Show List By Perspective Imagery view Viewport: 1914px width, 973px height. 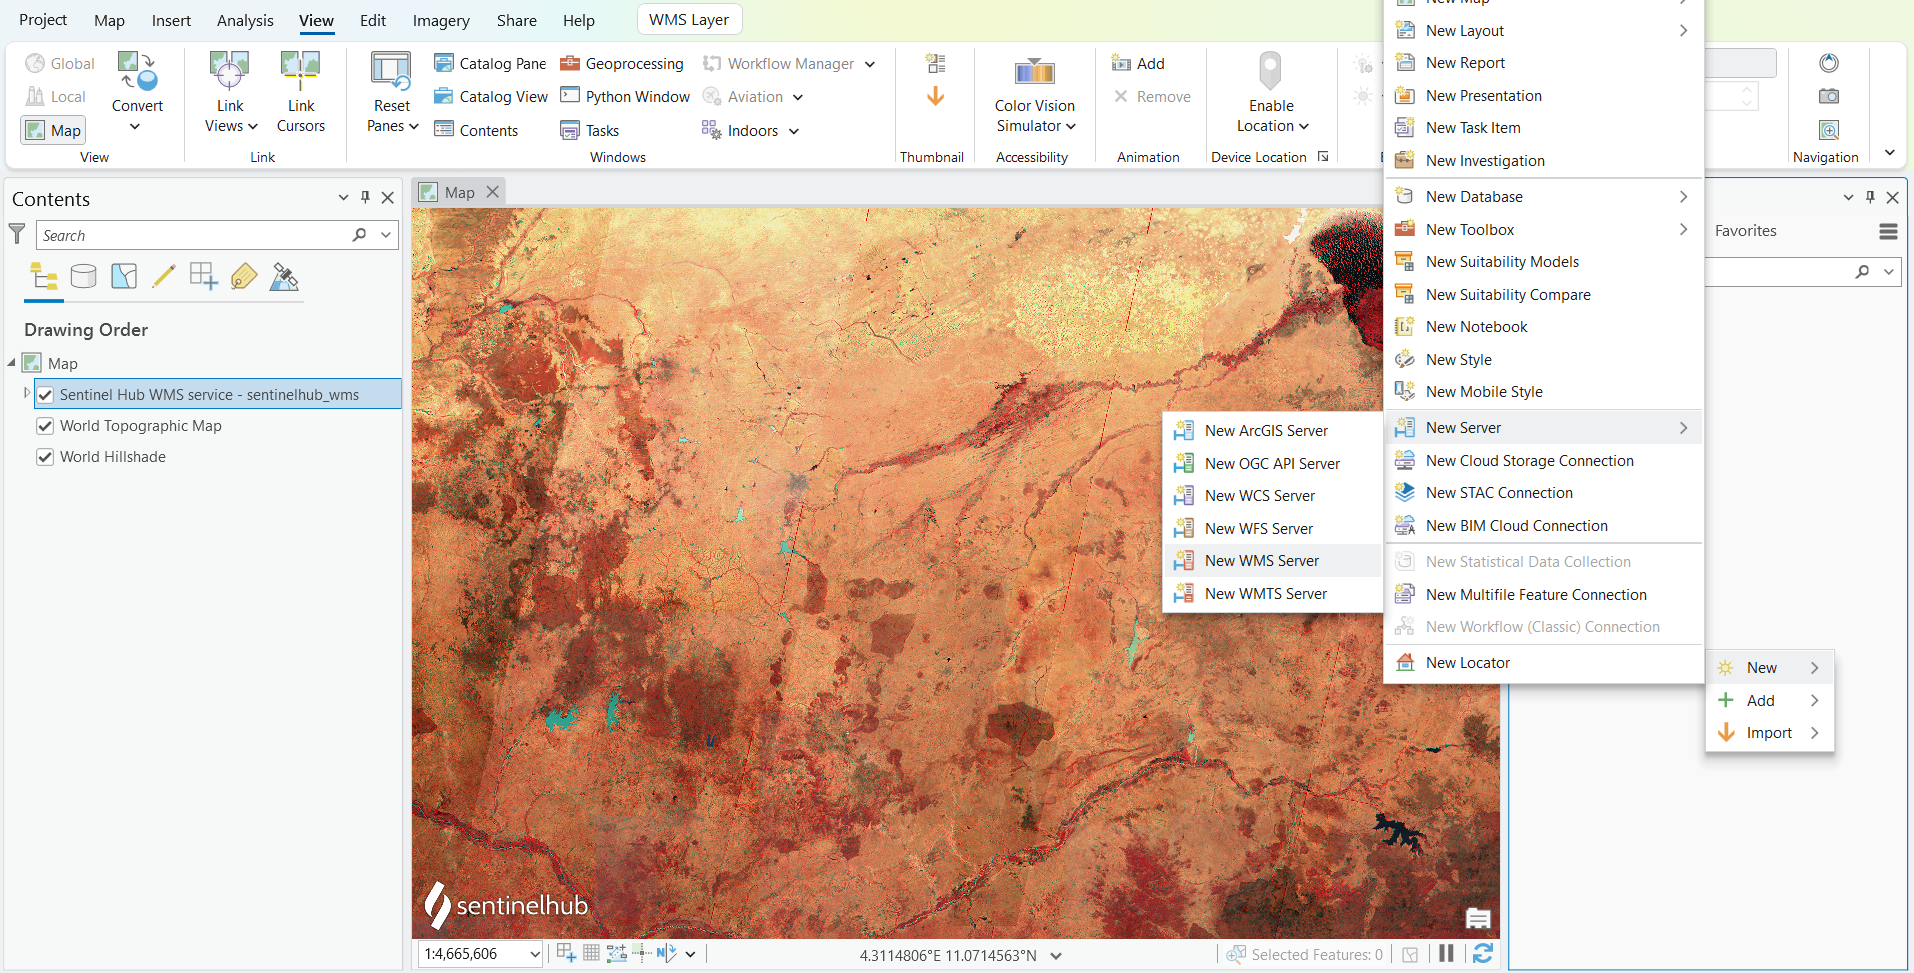[x=284, y=276]
